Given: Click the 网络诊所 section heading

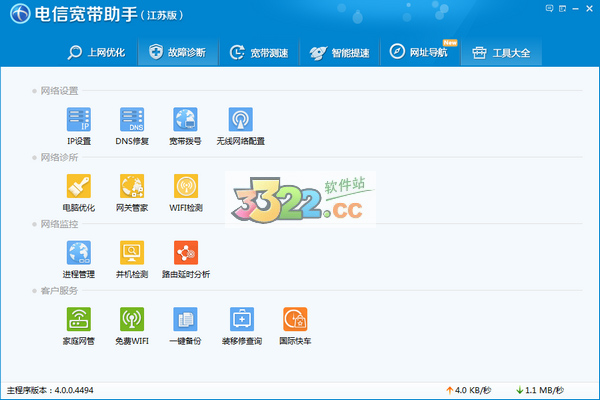Looking at the screenshot, I should (x=59, y=157).
